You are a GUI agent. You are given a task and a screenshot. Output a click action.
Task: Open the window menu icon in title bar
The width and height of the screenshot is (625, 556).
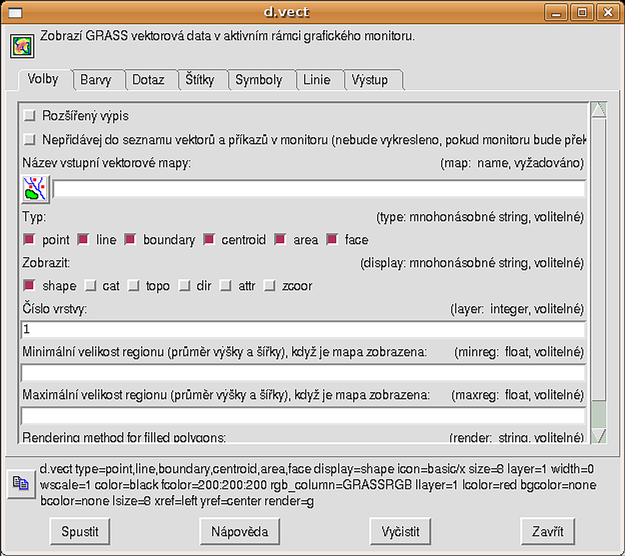(15, 13)
